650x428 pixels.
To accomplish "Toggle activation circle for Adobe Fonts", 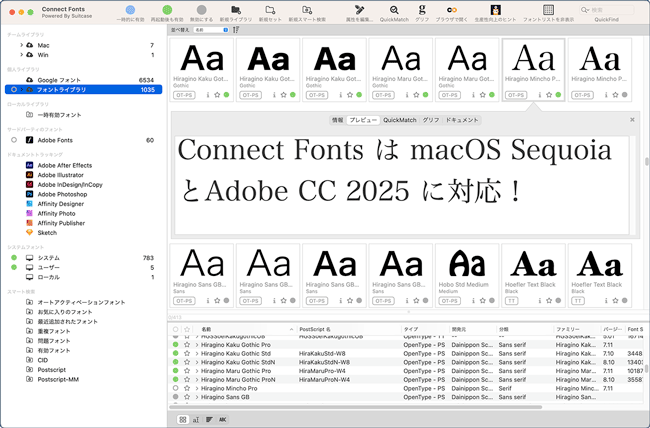I will coord(14,140).
